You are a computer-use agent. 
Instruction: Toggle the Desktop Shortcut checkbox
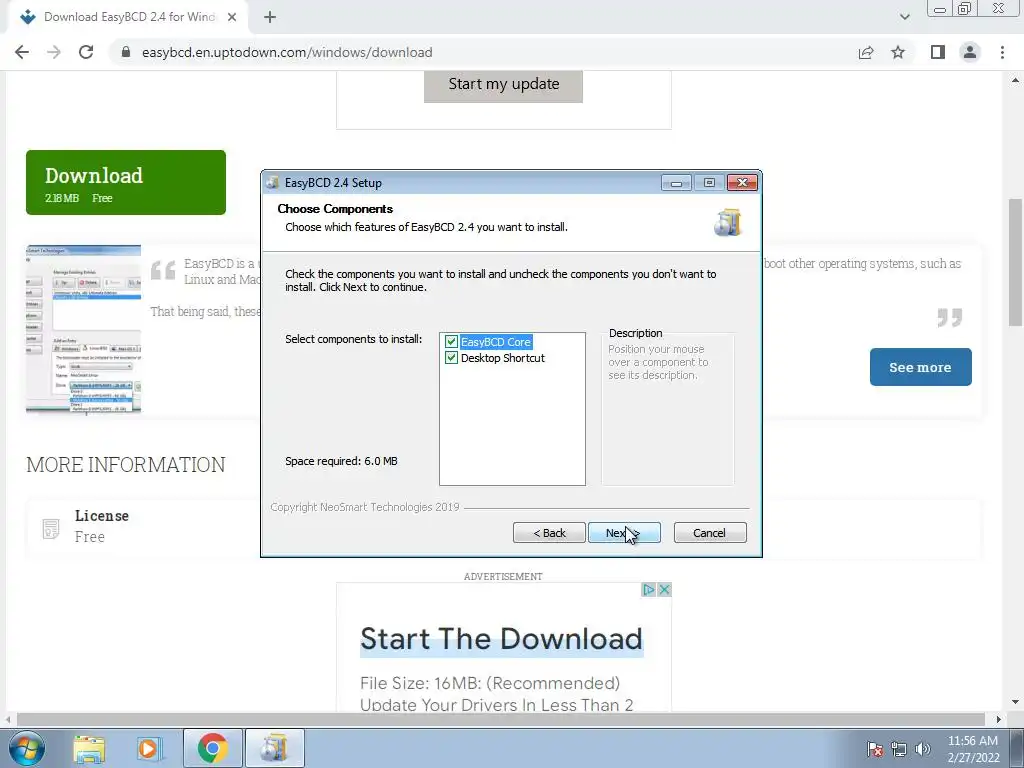tap(451, 358)
